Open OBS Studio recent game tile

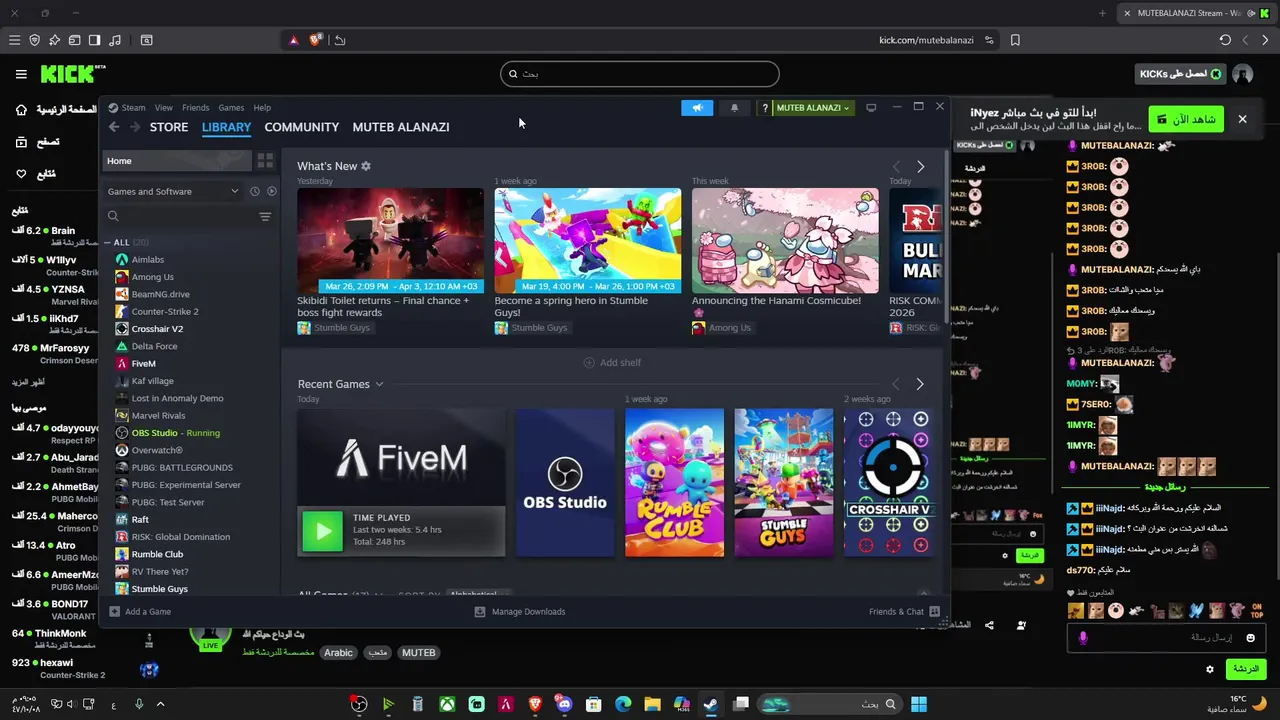click(565, 482)
